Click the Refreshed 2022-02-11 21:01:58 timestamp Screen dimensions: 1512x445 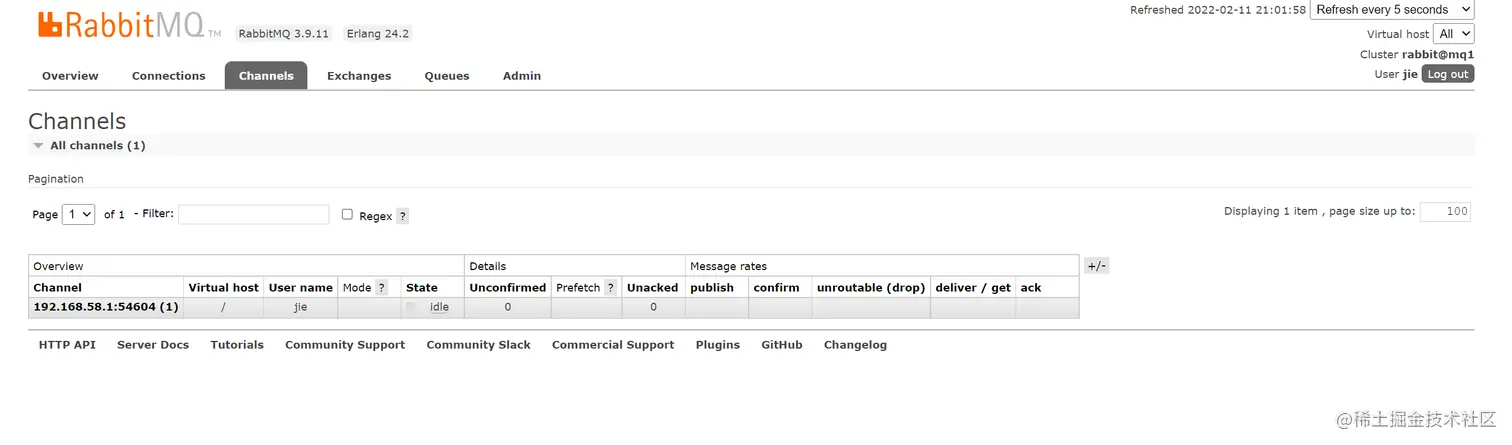[x=1218, y=10]
